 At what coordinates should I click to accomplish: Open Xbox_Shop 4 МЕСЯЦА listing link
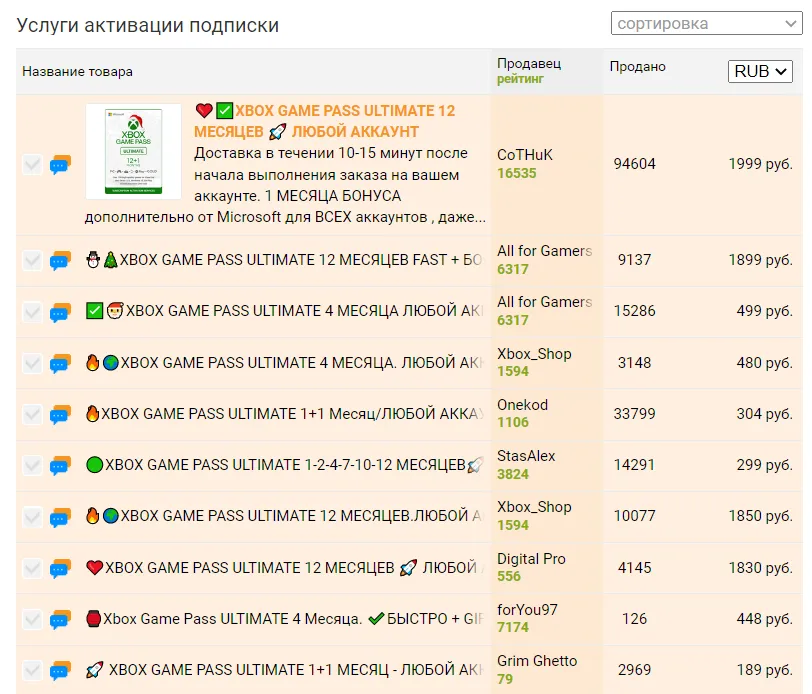(284, 363)
